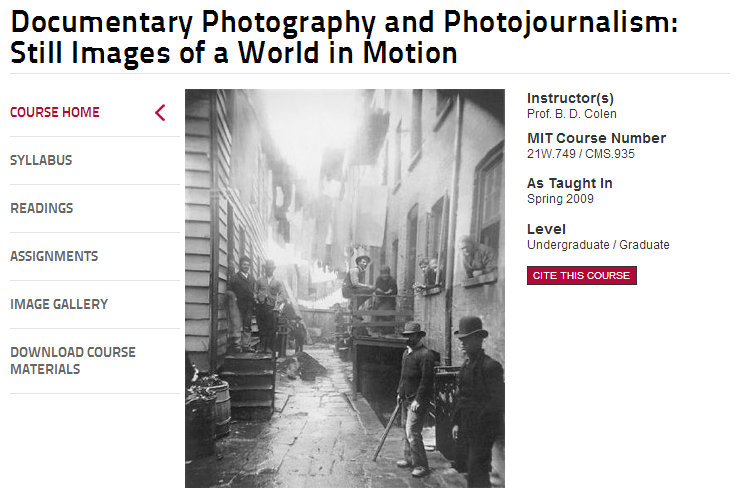Click the Instructor(s) heading

point(570,98)
